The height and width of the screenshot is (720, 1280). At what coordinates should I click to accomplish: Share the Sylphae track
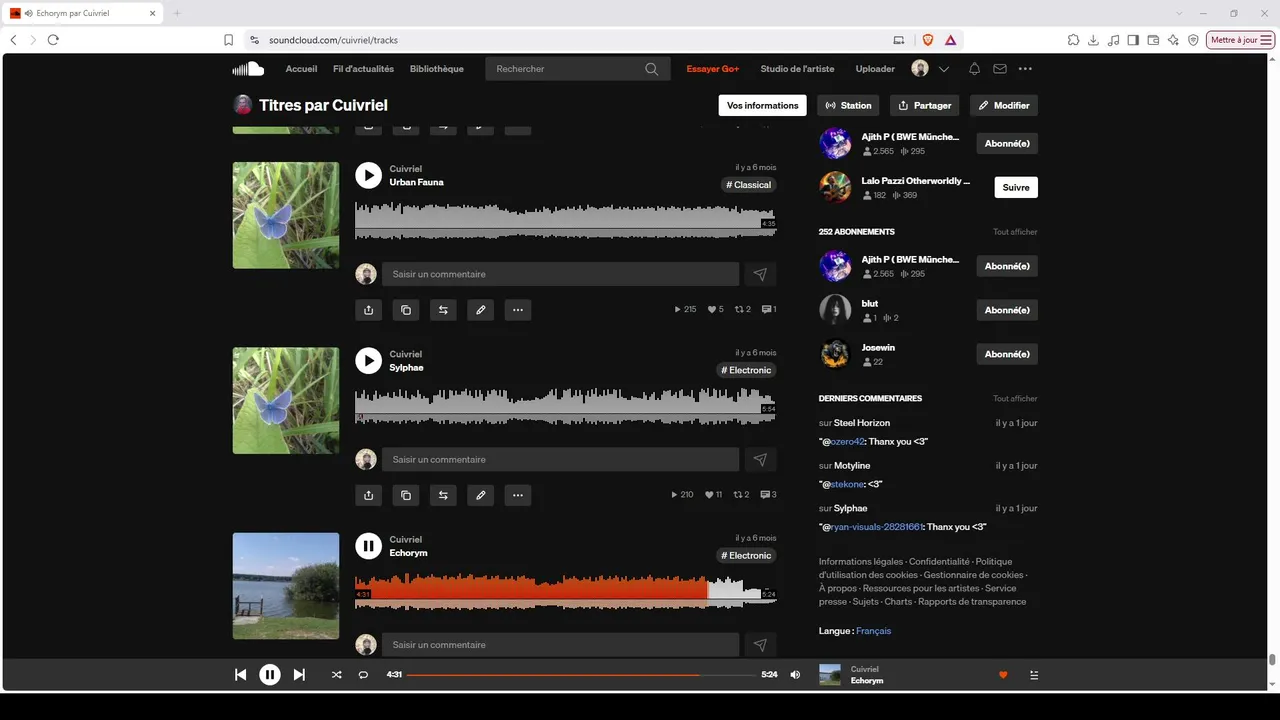368,495
